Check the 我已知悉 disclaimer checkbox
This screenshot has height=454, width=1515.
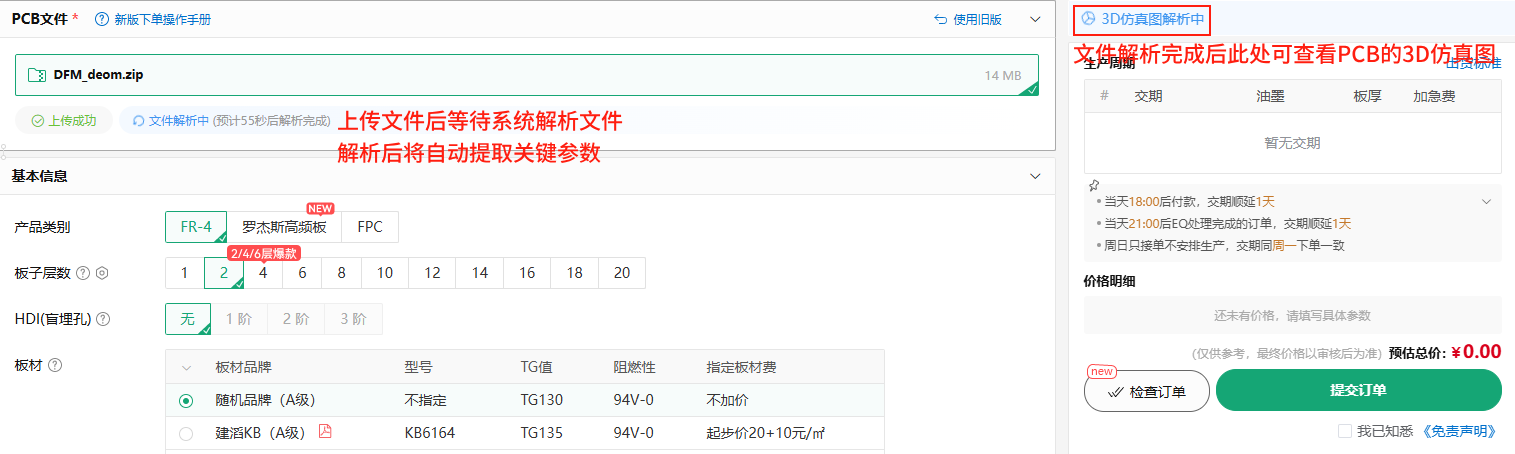tap(1345, 431)
